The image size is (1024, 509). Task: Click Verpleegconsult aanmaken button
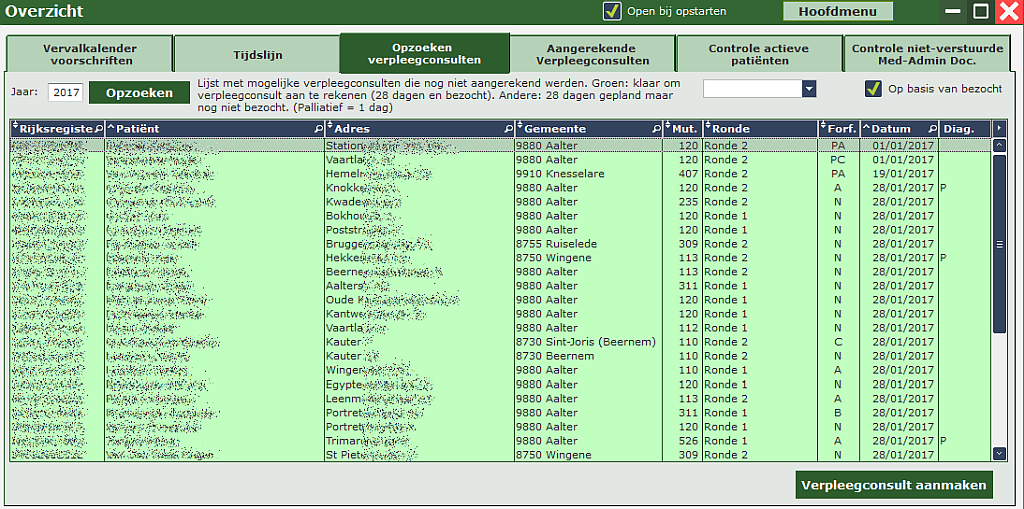(x=894, y=485)
